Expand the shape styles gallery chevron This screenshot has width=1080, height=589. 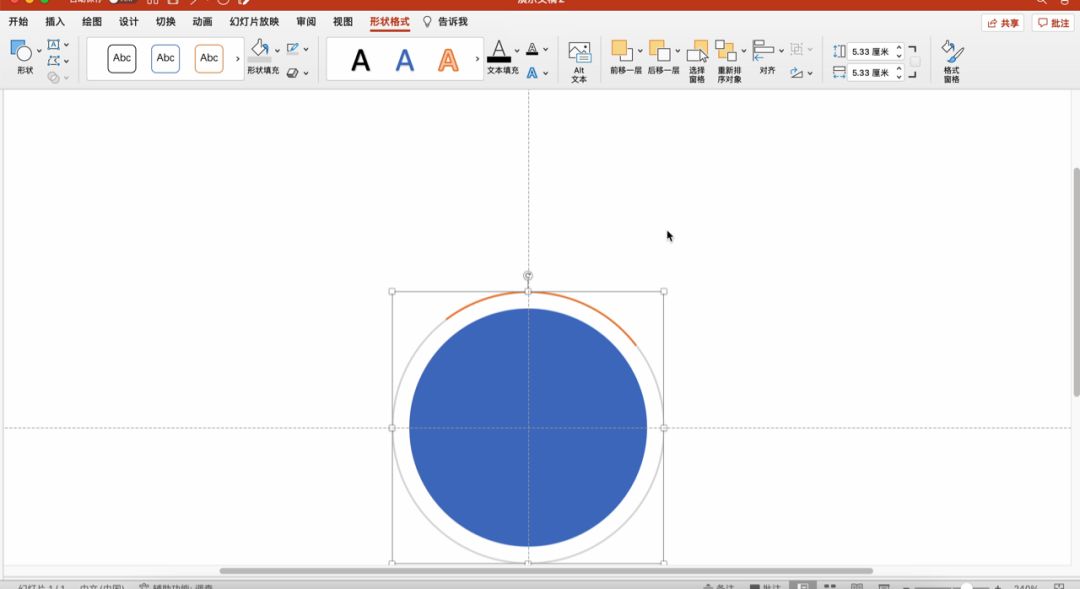[238, 59]
